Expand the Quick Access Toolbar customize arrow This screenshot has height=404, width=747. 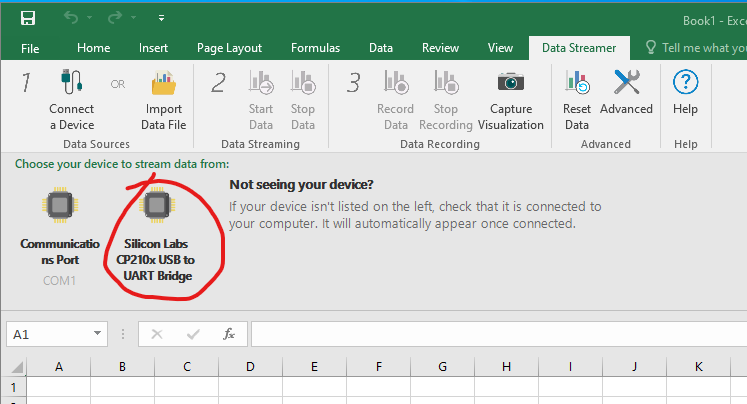click(161, 18)
